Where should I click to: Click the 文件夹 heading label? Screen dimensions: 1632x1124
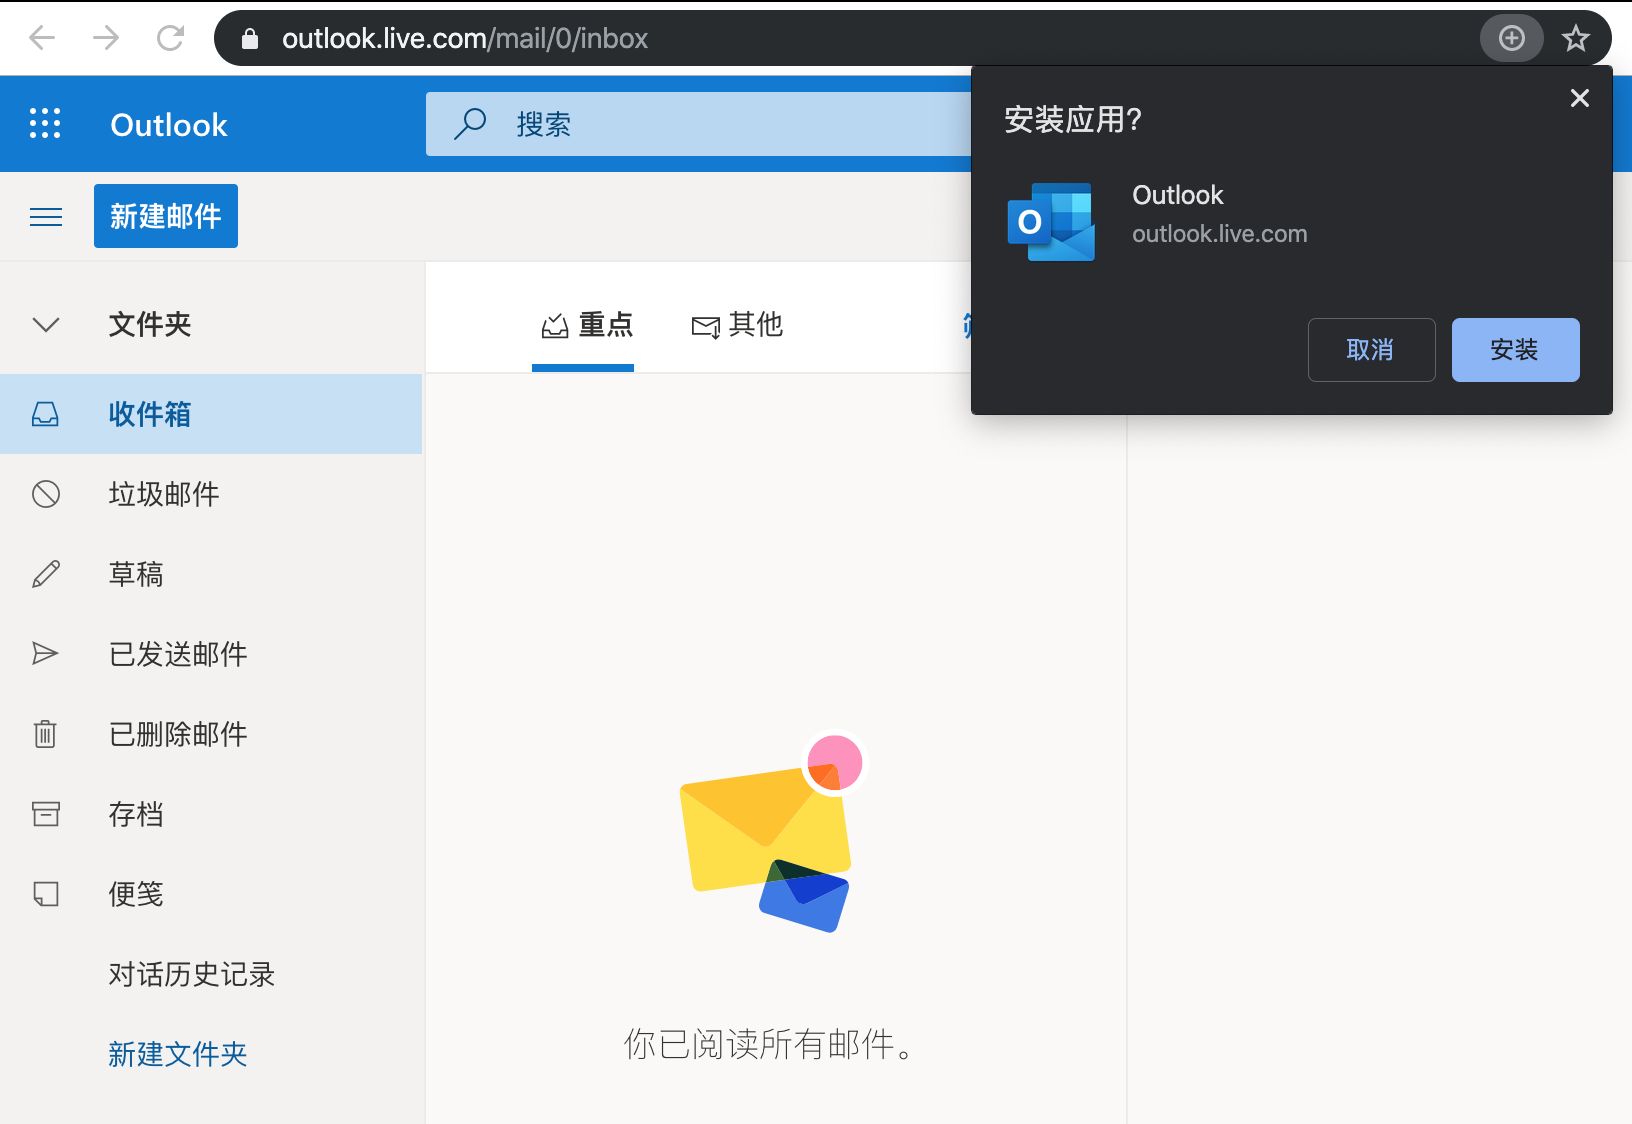150,324
